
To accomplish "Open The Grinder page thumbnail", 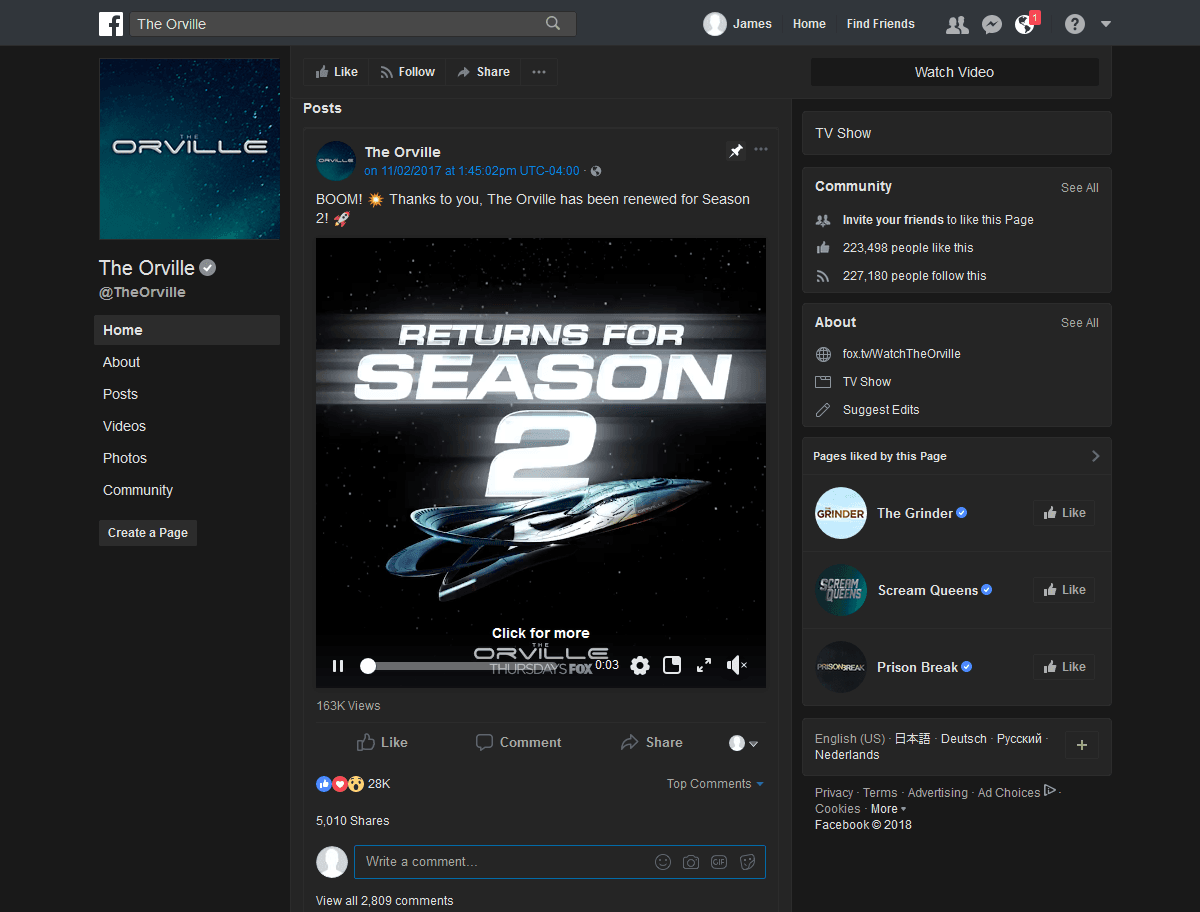I will click(841, 513).
